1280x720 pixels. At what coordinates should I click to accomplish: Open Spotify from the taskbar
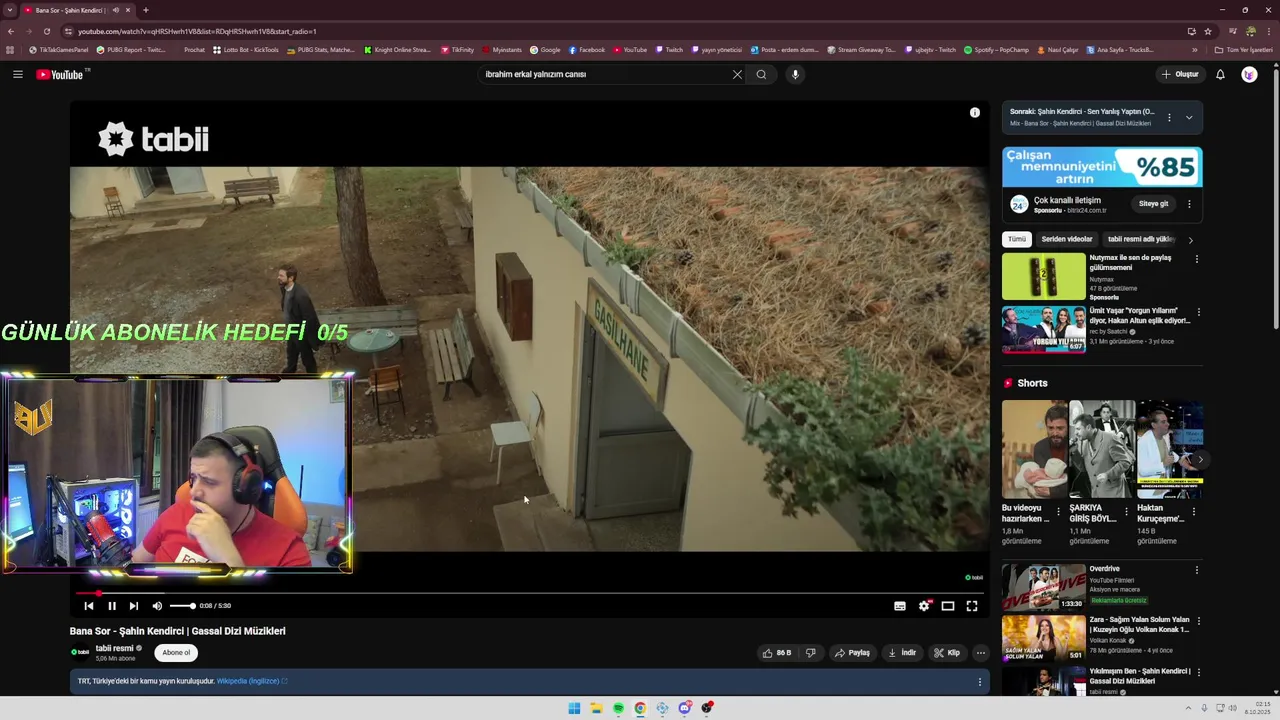(x=618, y=708)
